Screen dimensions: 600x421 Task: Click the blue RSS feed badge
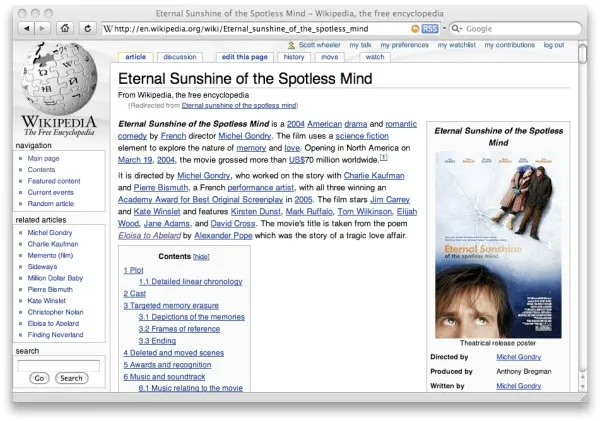point(430,29)
